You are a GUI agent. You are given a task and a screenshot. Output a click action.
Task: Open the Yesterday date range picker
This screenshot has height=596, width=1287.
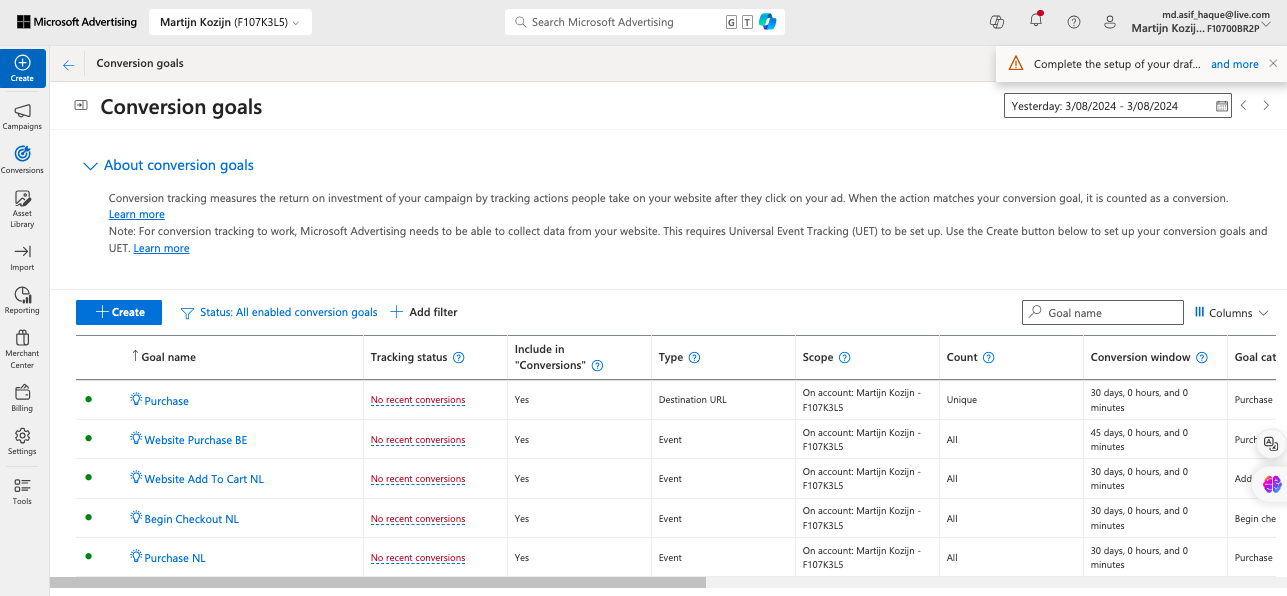[x=1118, y=106]
